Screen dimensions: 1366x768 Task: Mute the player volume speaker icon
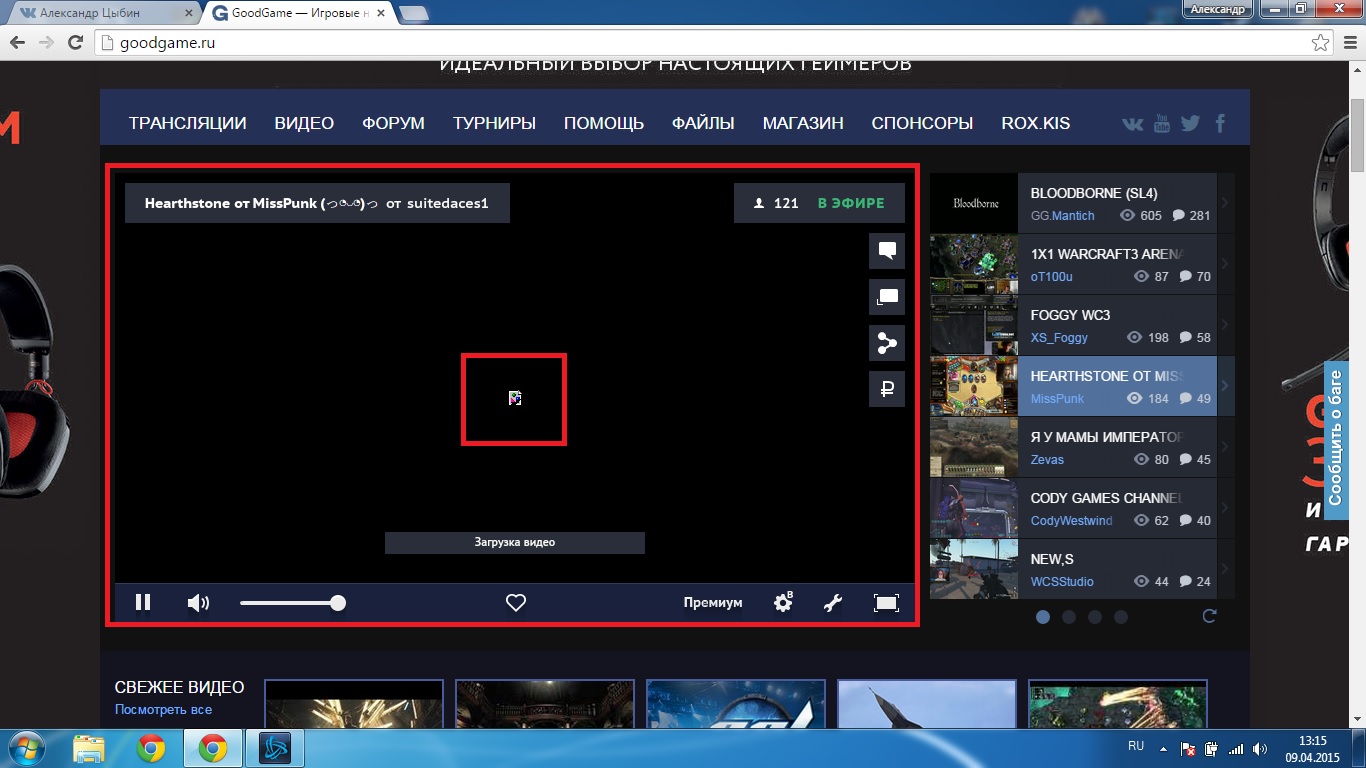[x=199, y=603]
